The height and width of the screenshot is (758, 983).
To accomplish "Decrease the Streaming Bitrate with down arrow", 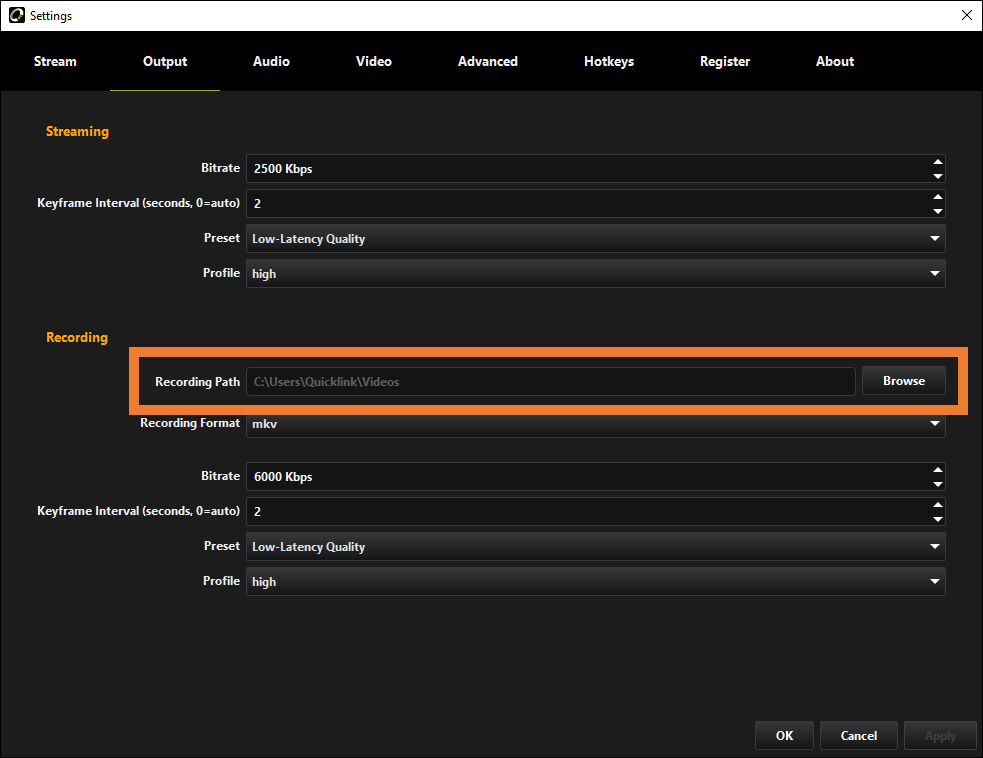I will (938, 176).
